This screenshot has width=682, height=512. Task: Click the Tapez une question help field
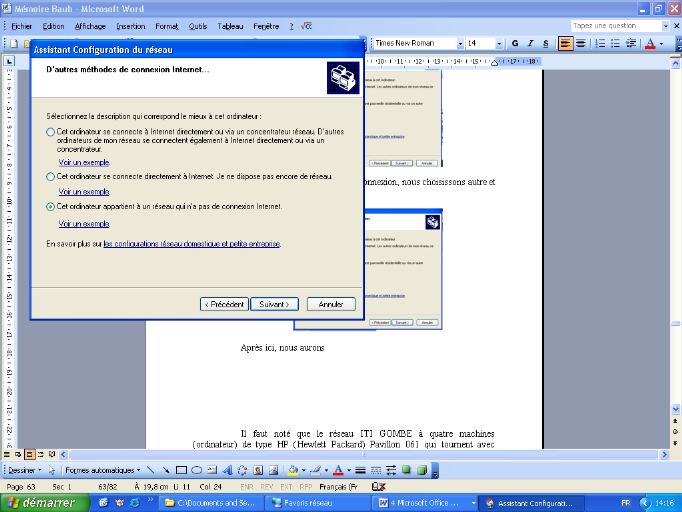click(617, 26)
